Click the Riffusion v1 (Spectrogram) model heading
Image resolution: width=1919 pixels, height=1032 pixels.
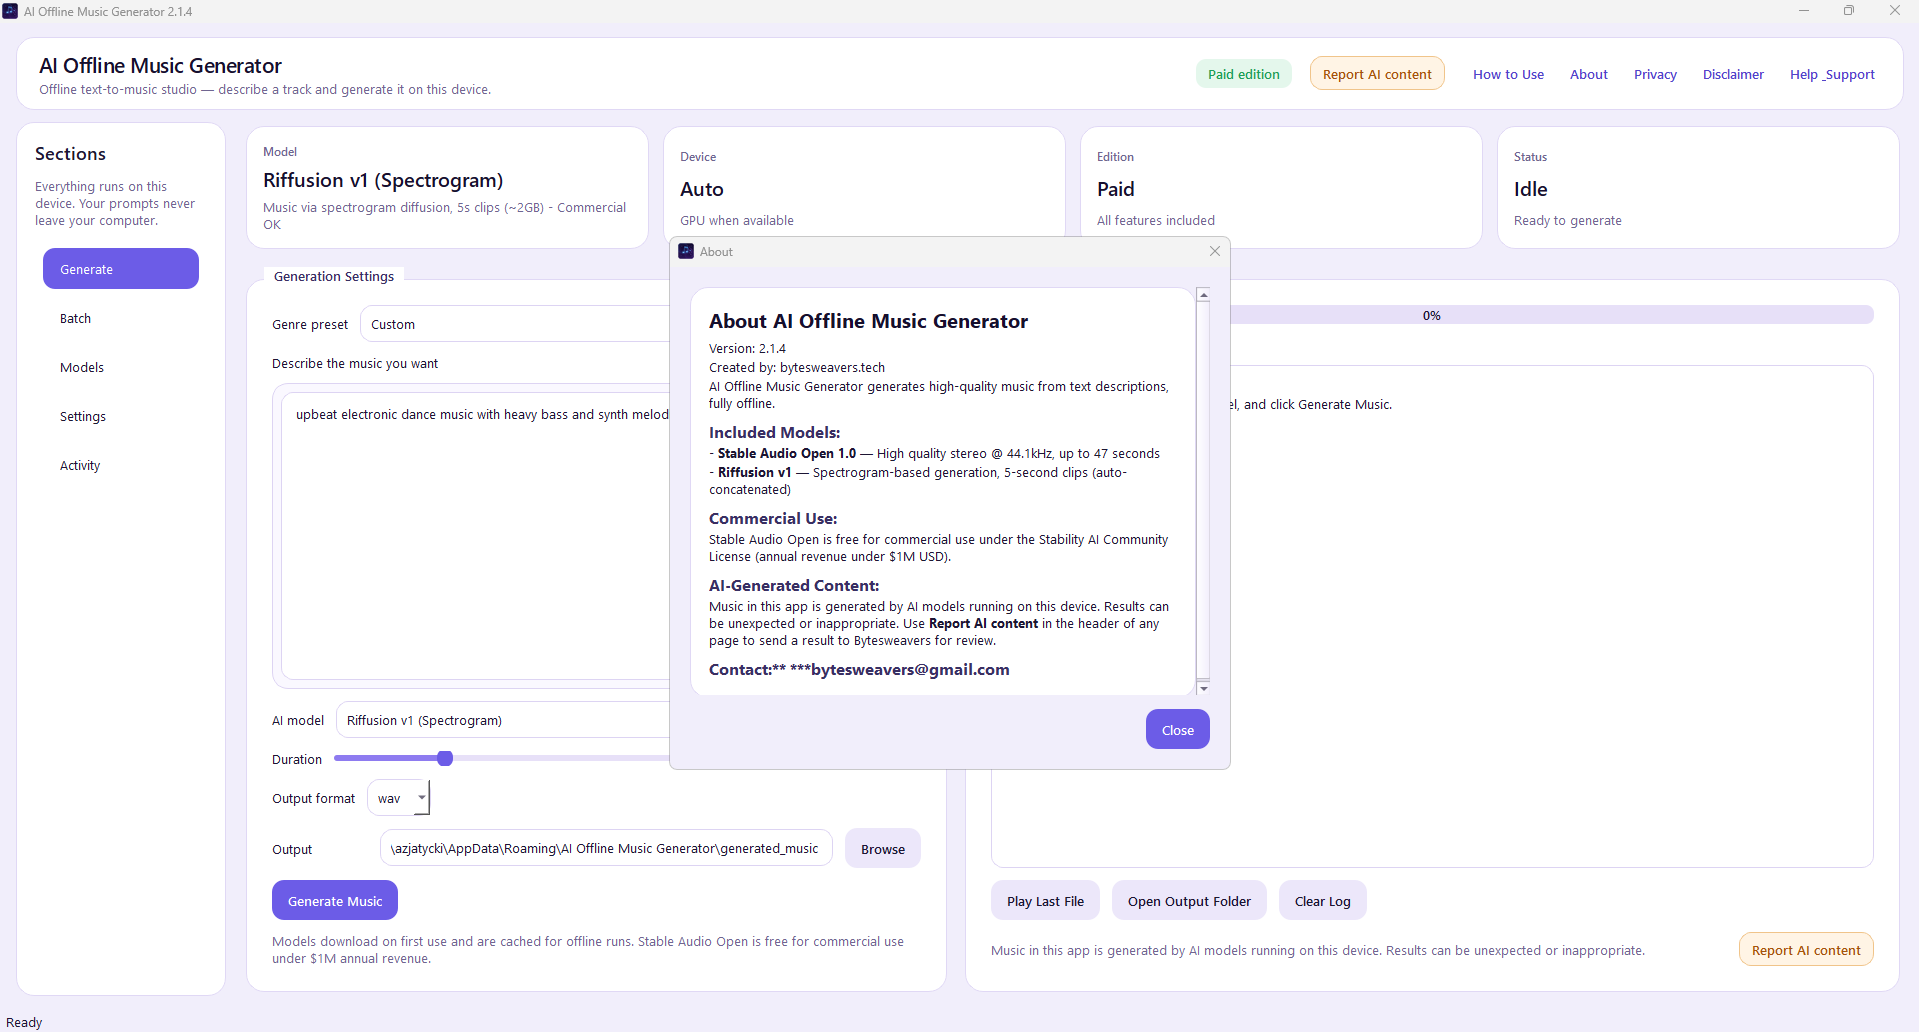pos(383,180)
